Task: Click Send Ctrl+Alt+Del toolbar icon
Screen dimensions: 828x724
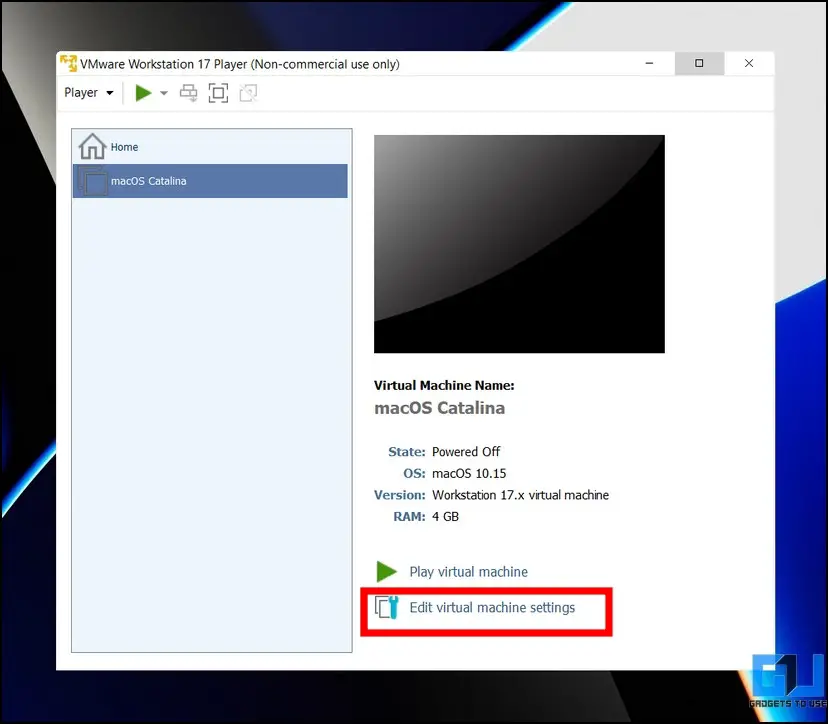Action: click(x=189, y=93)
